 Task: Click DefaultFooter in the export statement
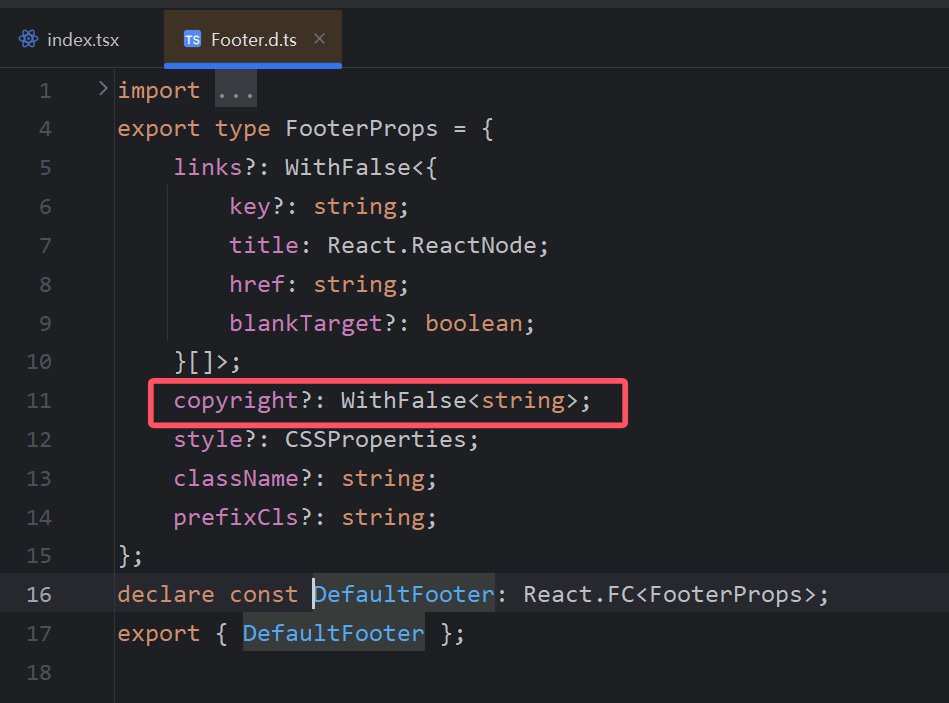[333, 633]
